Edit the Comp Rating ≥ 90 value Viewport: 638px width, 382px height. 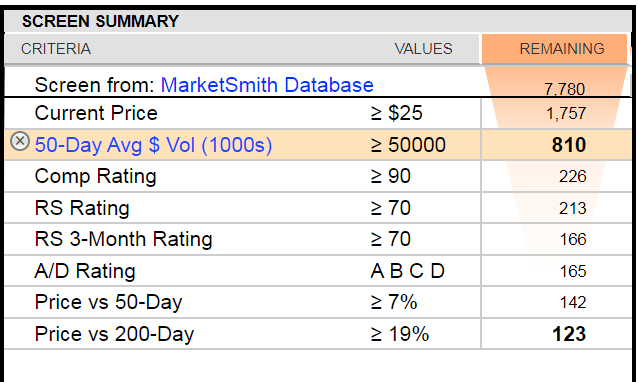391,176
